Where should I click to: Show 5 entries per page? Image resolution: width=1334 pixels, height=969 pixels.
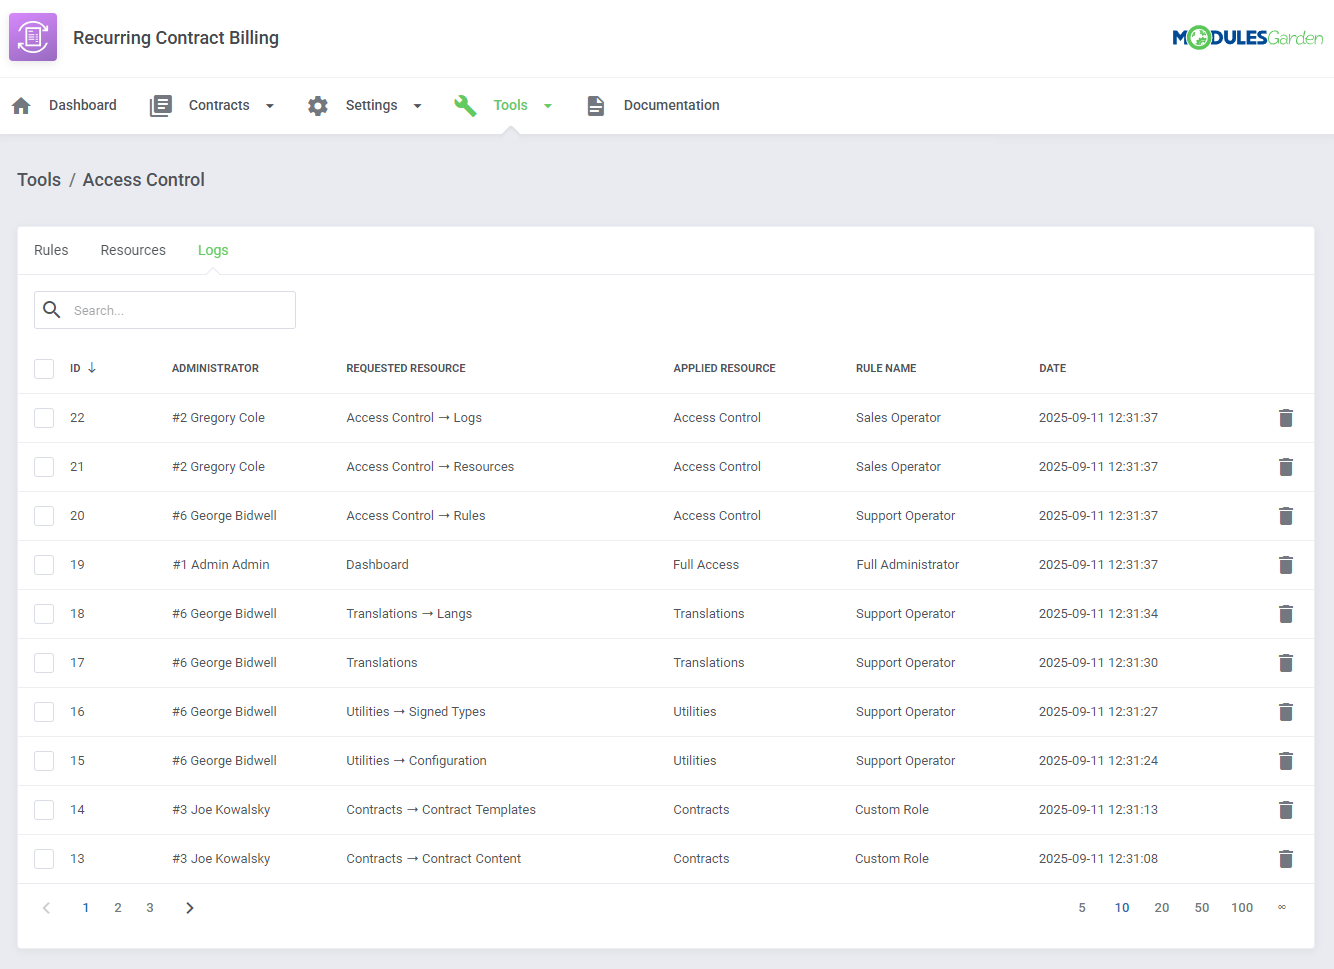1082,908
